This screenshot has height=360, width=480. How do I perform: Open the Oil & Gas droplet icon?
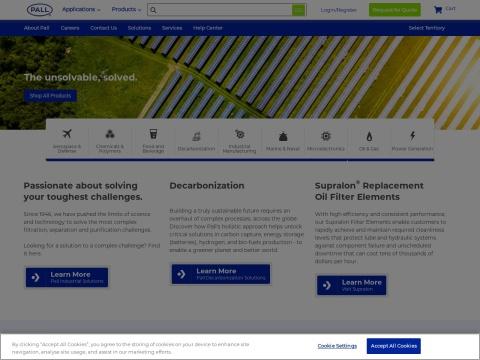coord(369,136)
